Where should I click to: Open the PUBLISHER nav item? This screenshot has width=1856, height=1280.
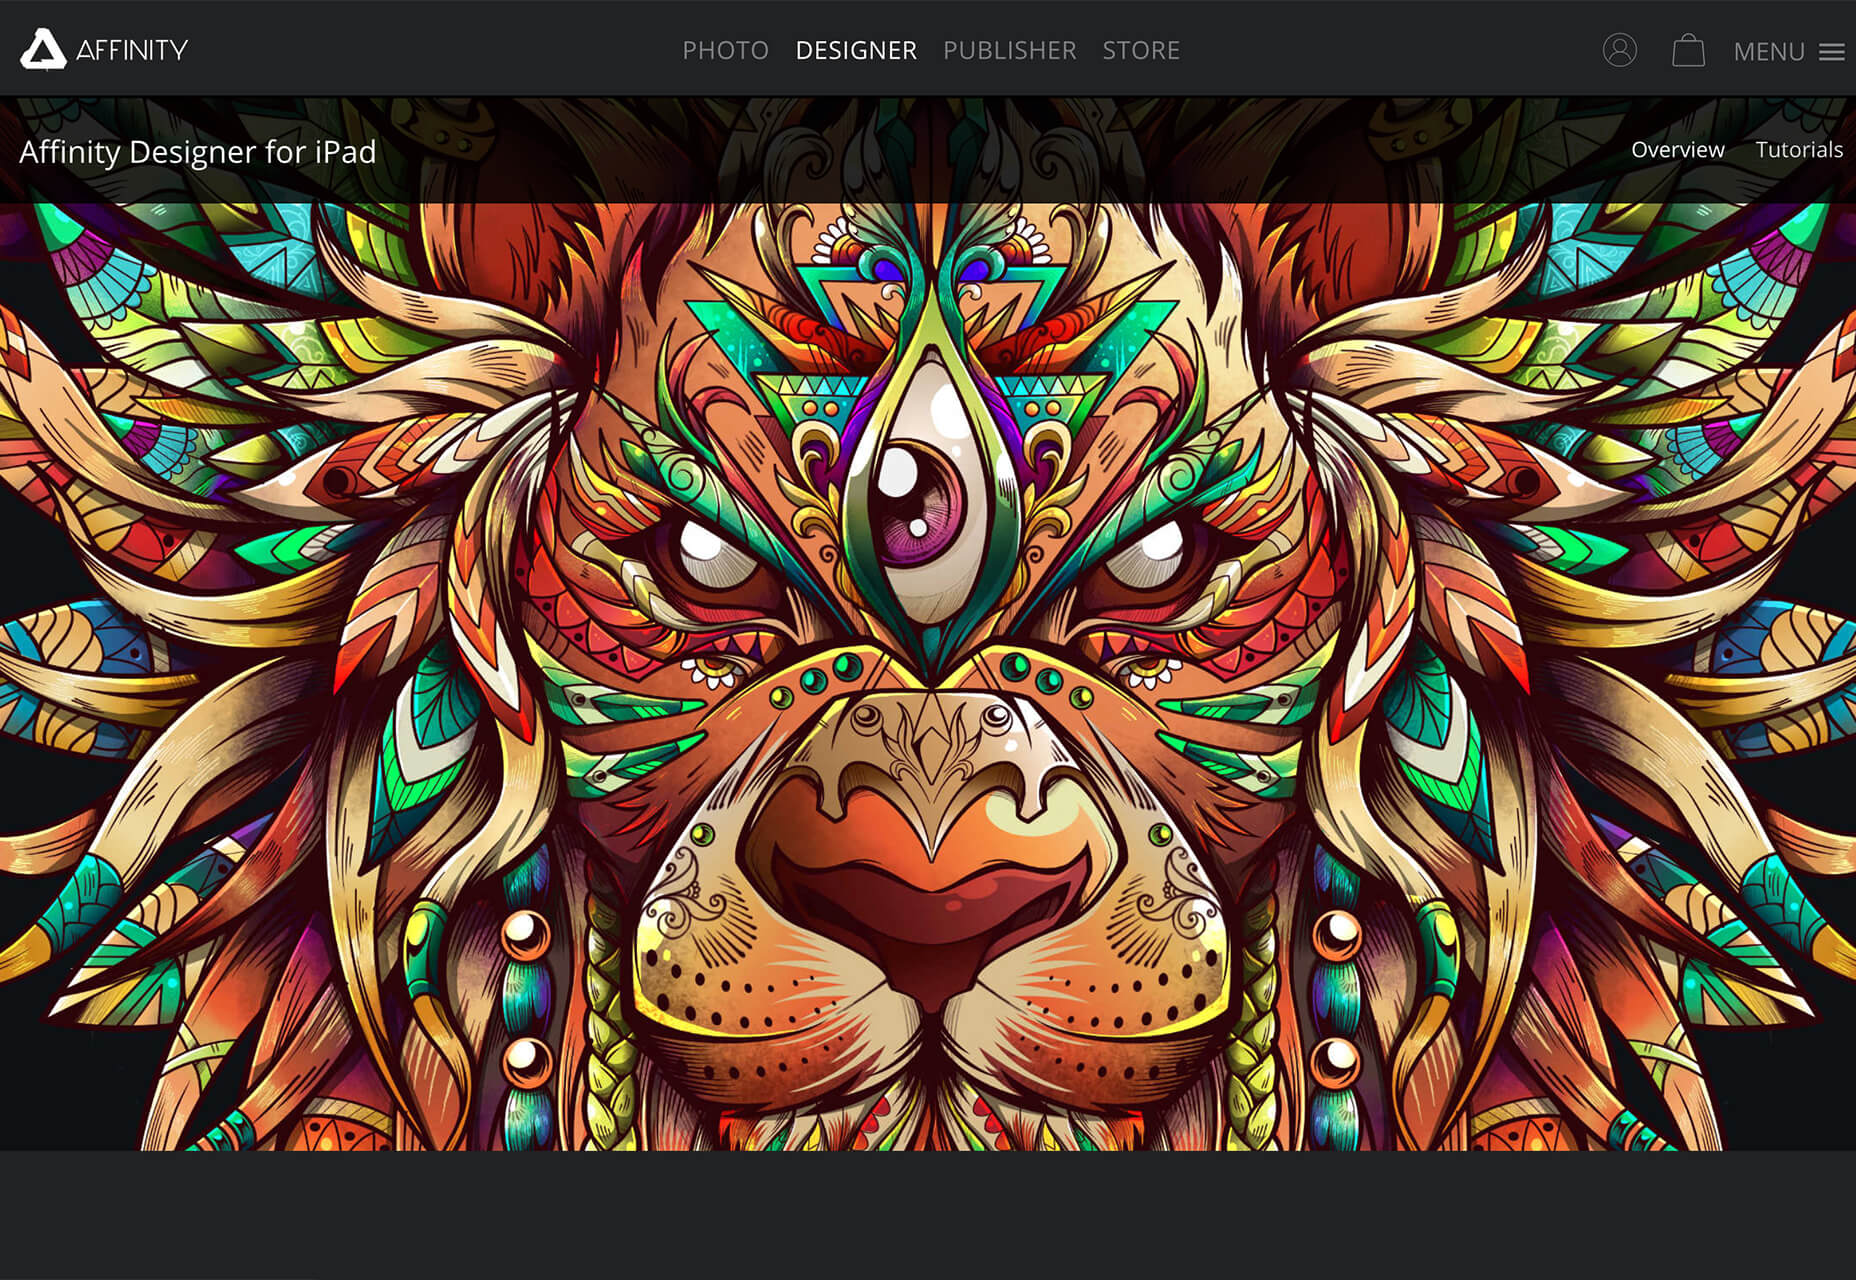pos(1010,50)
